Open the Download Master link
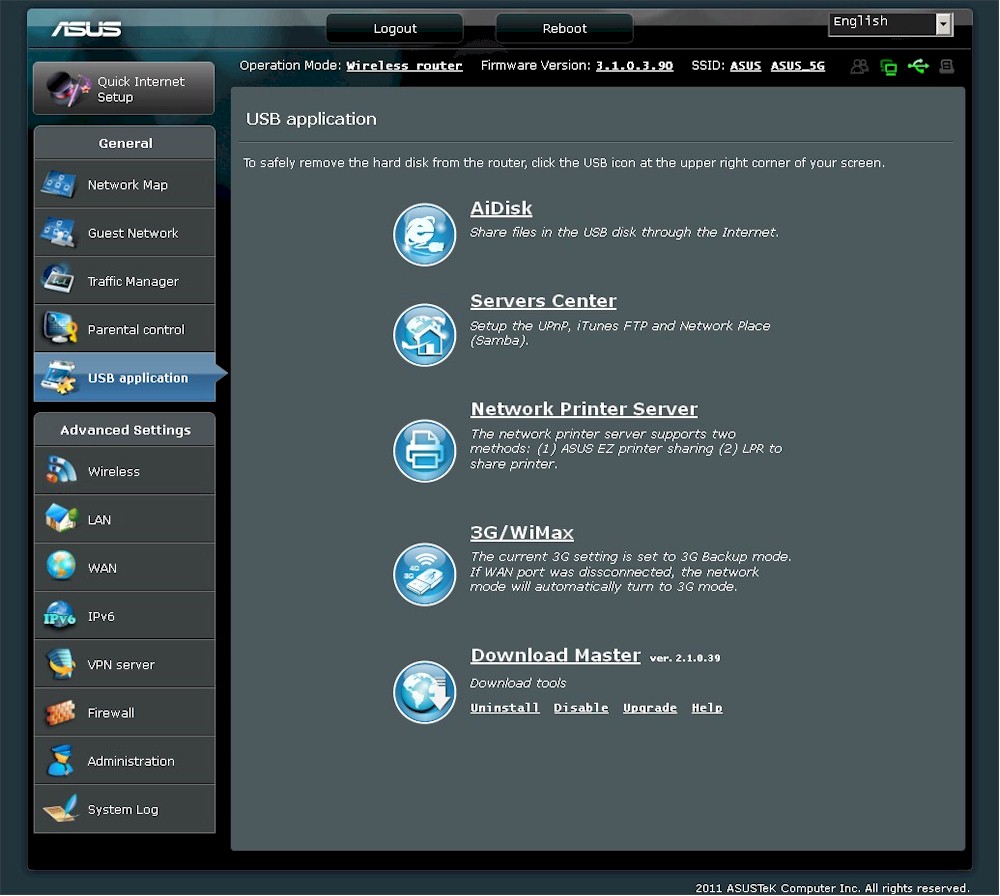 (555, 655)
